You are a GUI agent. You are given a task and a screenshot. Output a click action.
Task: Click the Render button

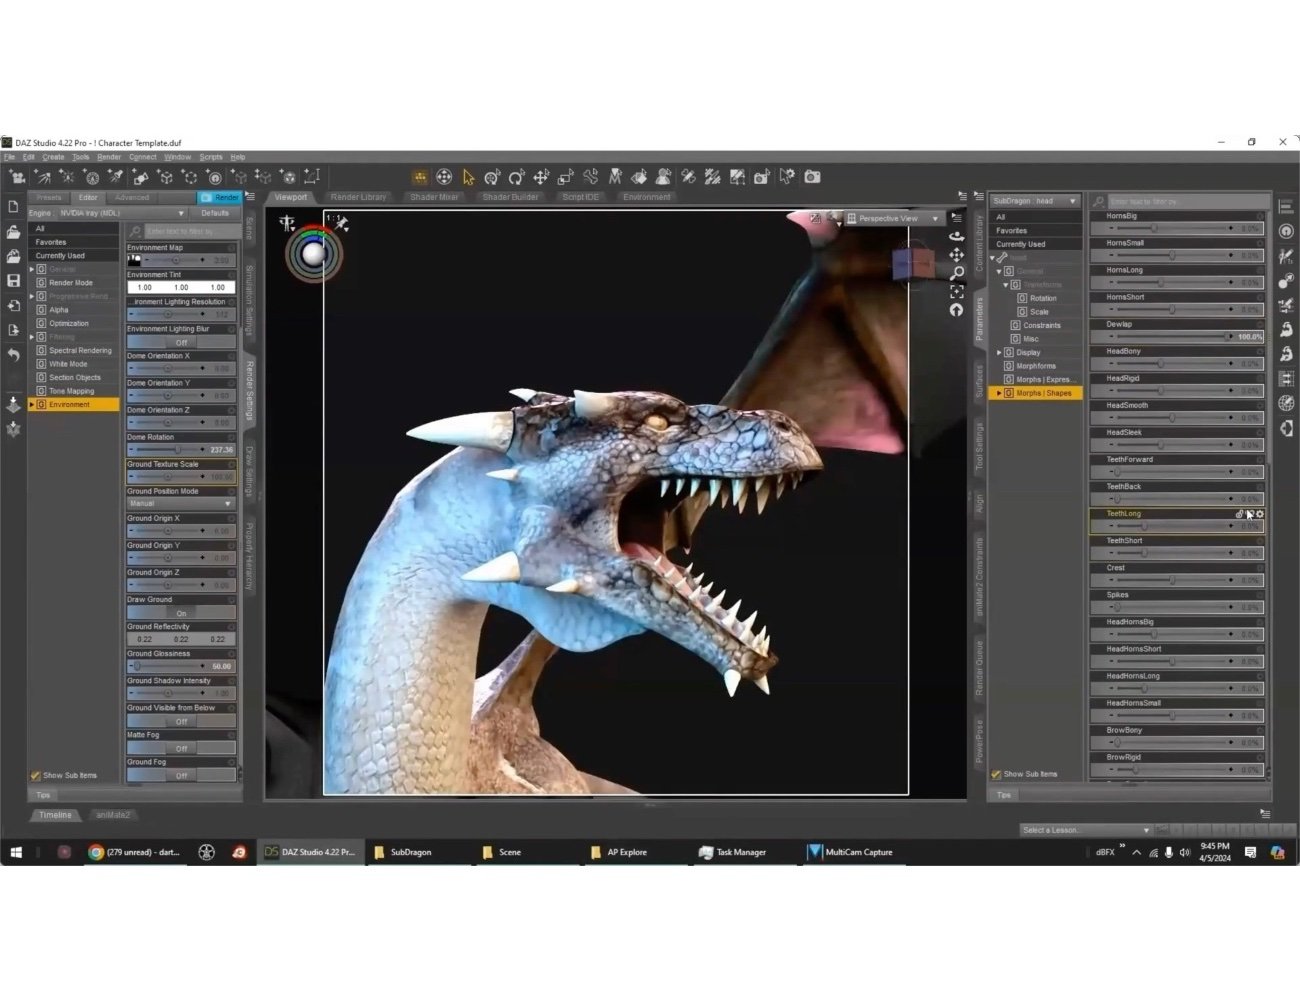(222, 197)
